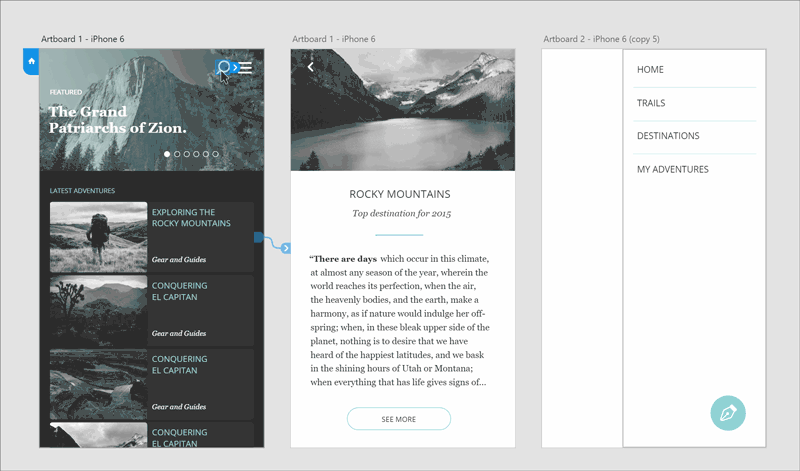Click the 'There are days' quote paragraph
Screen dimensions: 800x471
[x=399, y=320]
